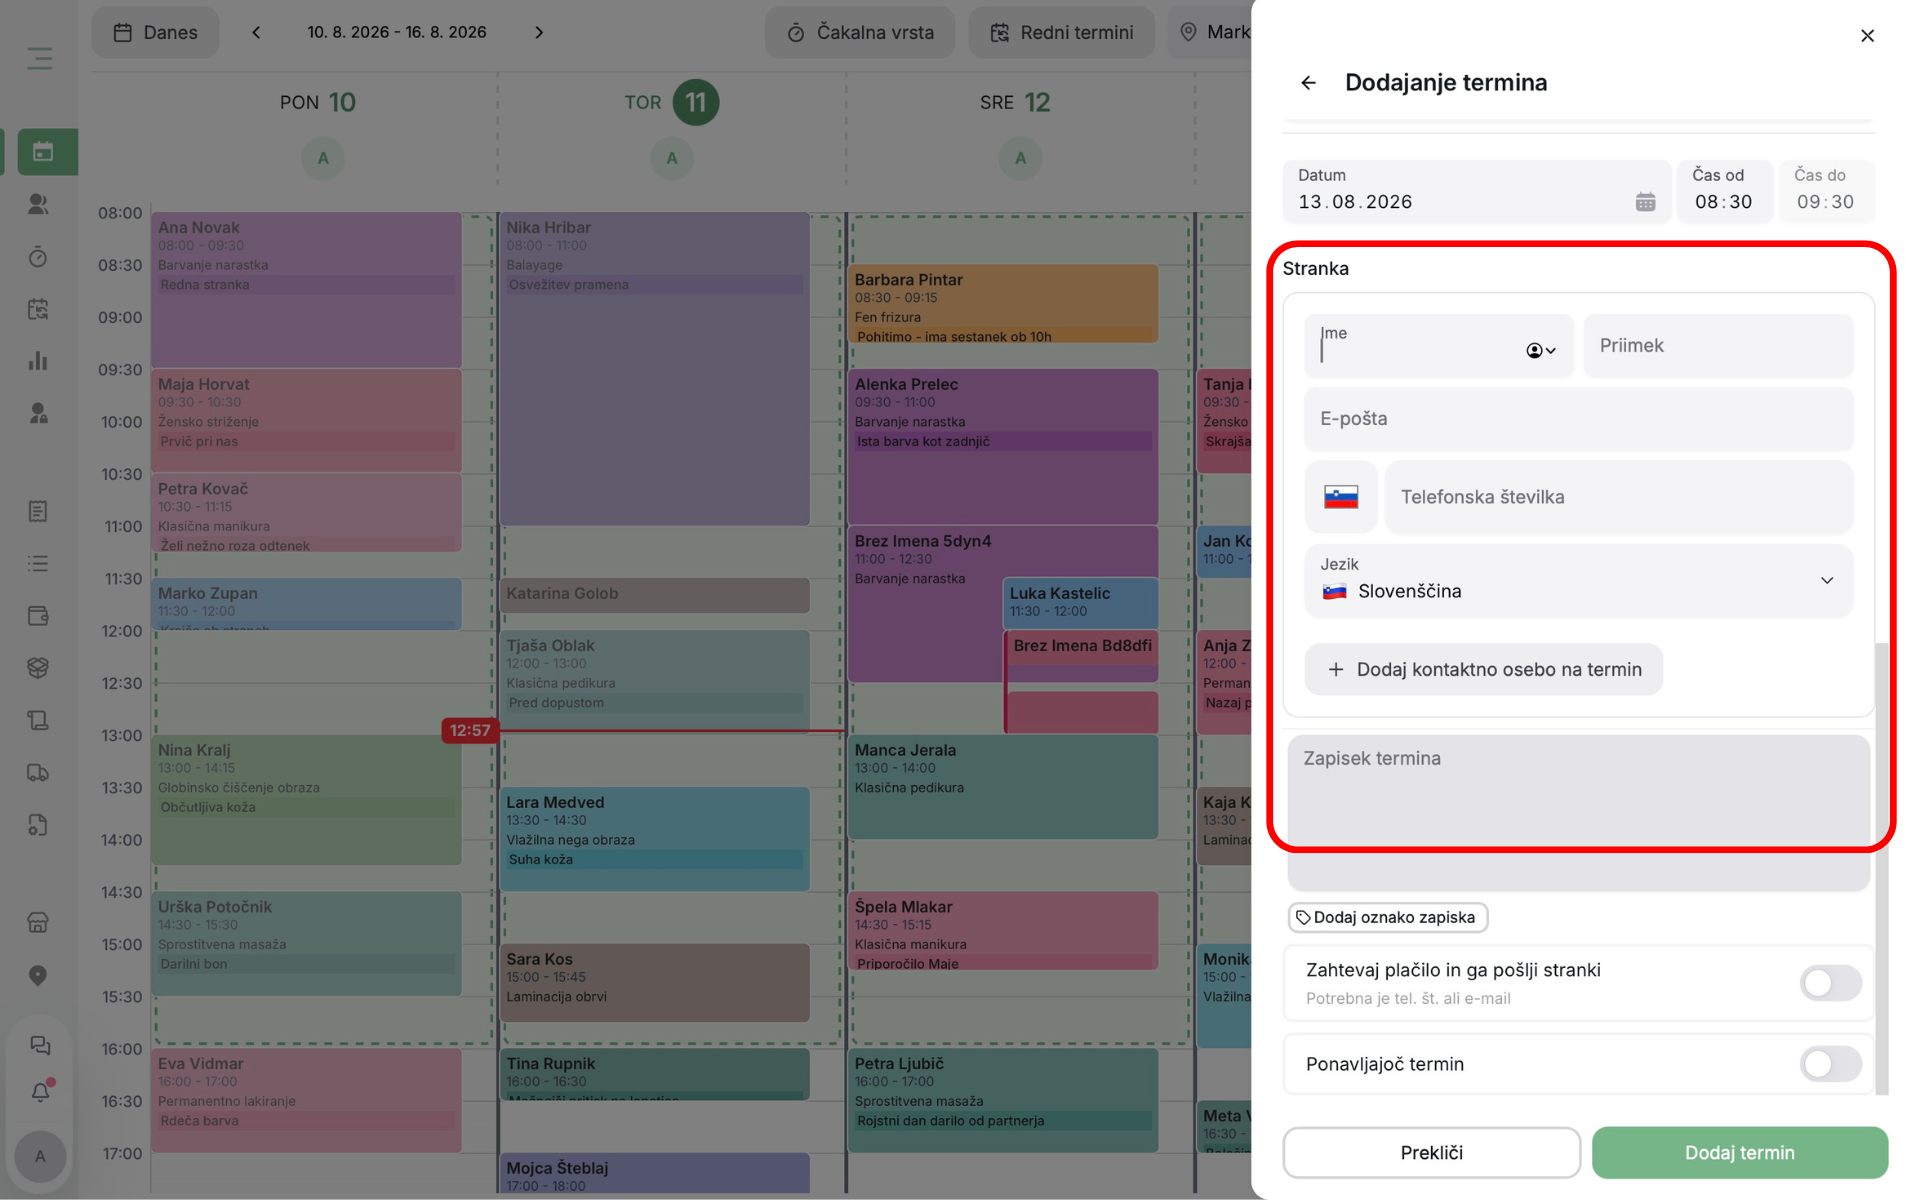Open the delivery truck icon in sidebar
This screenshot has width=1920, height=1200.
(x=38, y=773)
